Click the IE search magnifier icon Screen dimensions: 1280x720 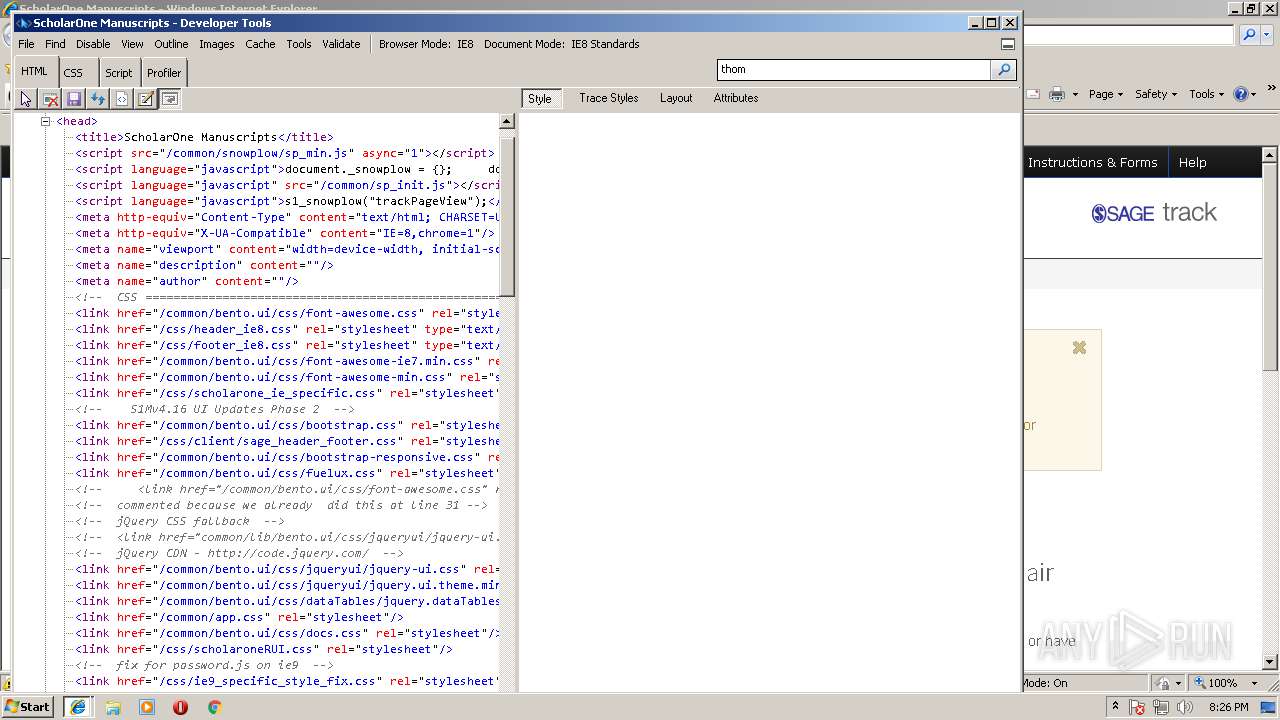click(1249, 35)
